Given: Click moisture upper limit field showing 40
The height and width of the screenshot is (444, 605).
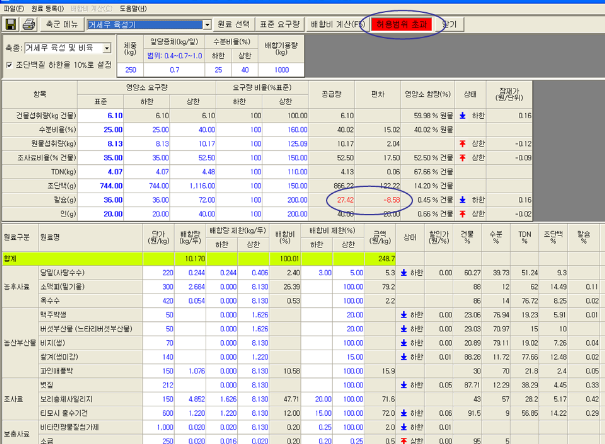Looking at the screenshot, I should [x=245, y=70].
